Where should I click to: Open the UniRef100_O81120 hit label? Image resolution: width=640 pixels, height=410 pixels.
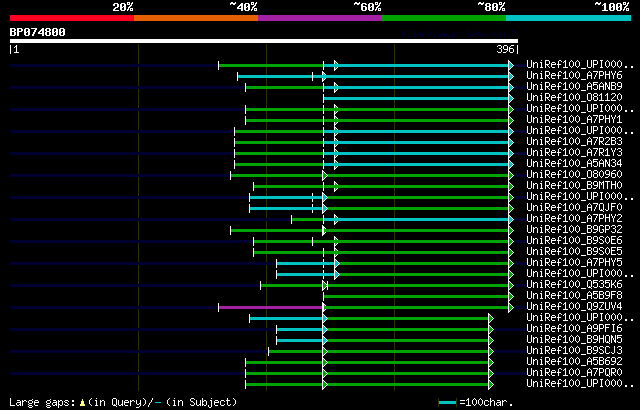click(574, 98)
